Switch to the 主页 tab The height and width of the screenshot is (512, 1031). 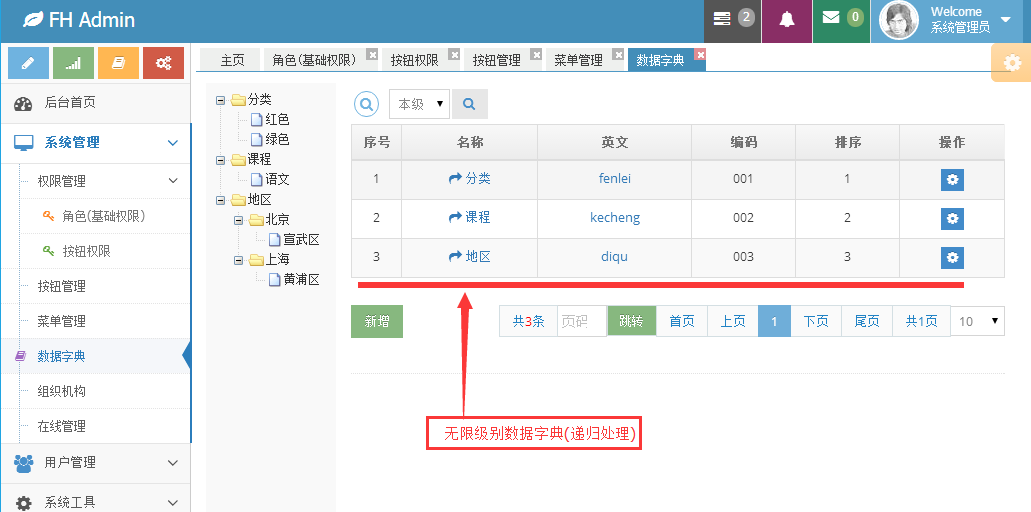[232, 60]
